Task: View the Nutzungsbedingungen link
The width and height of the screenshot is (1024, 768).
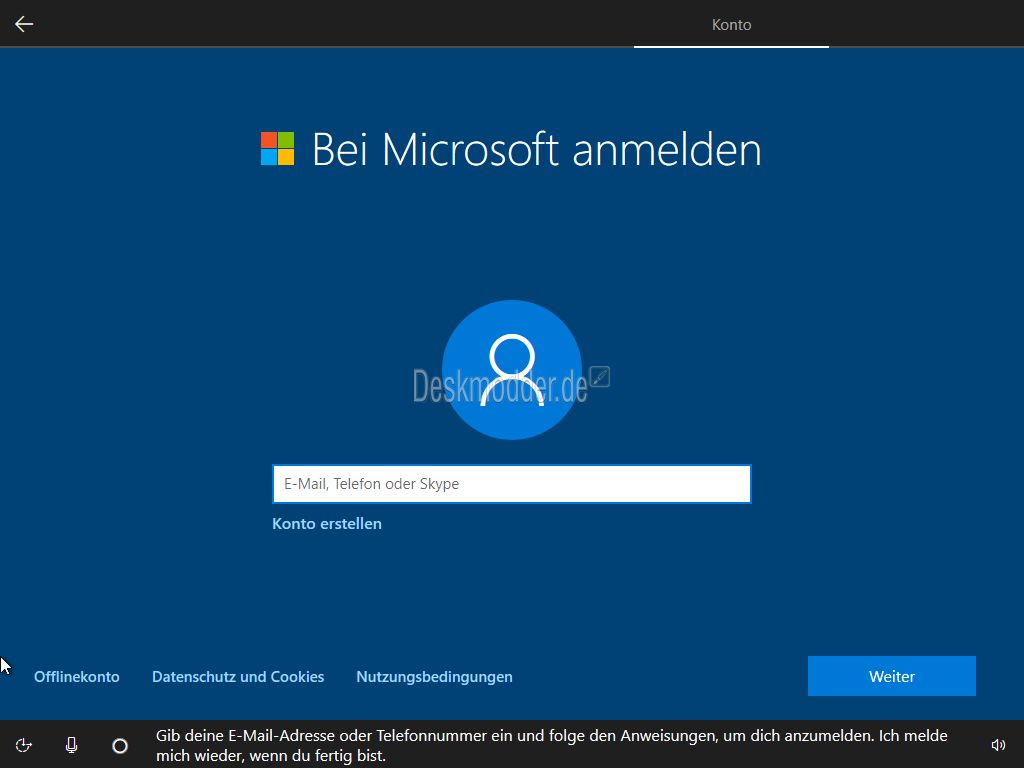Action: click(x=434, y=677)
